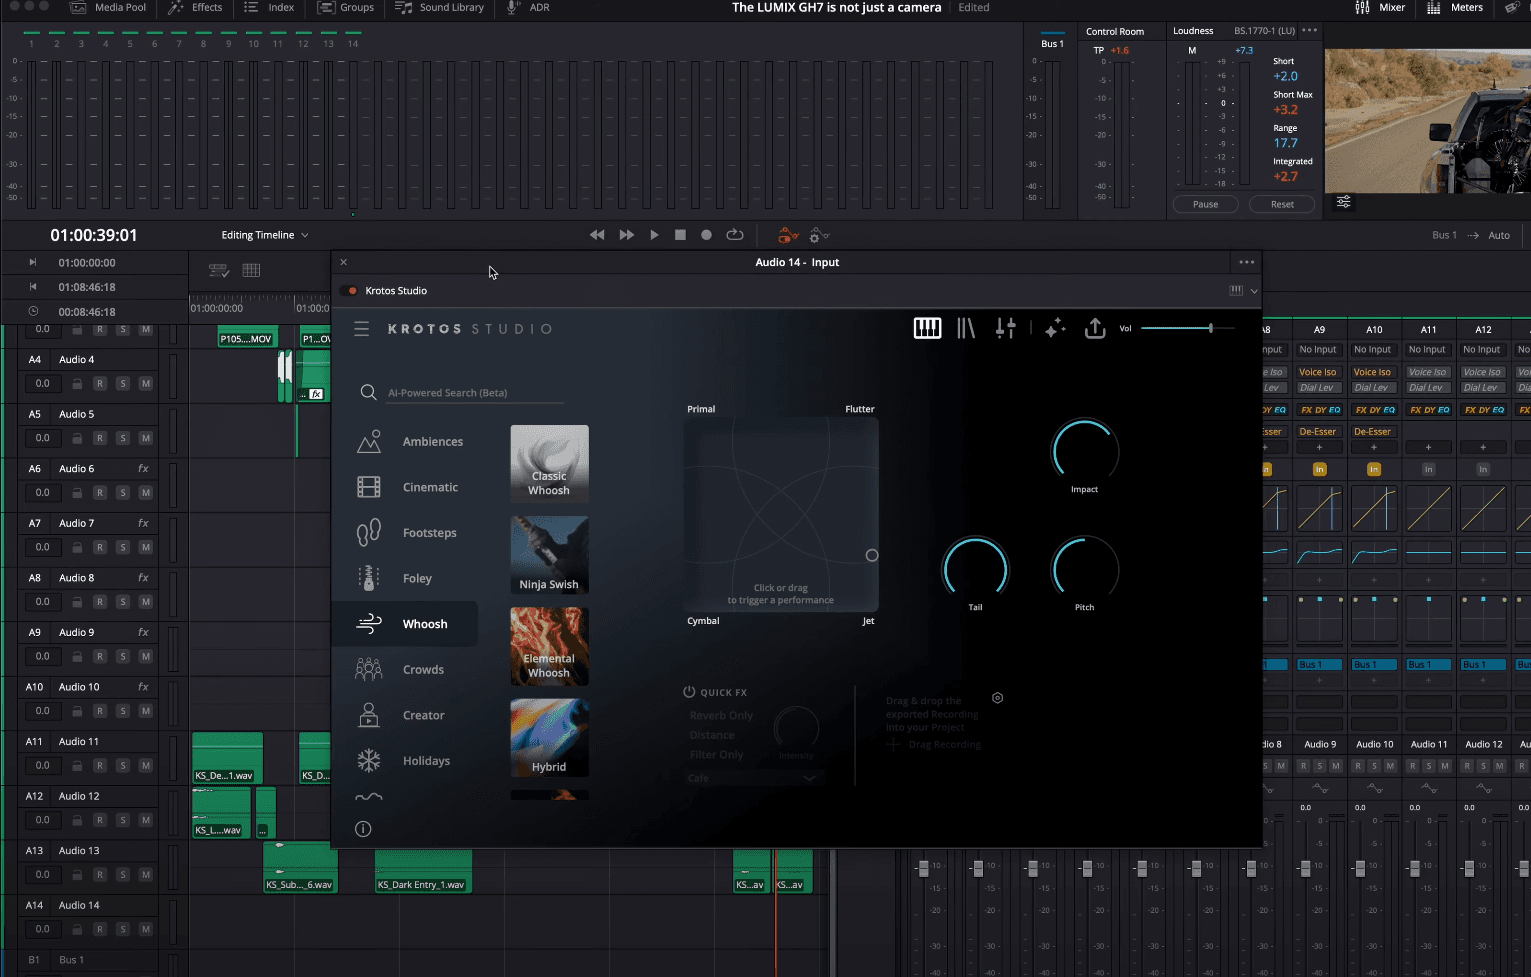Solo the Audio 12 track
Image resolution: width=1531 pixels, height=977 pixels.
(x=123, y=820)
